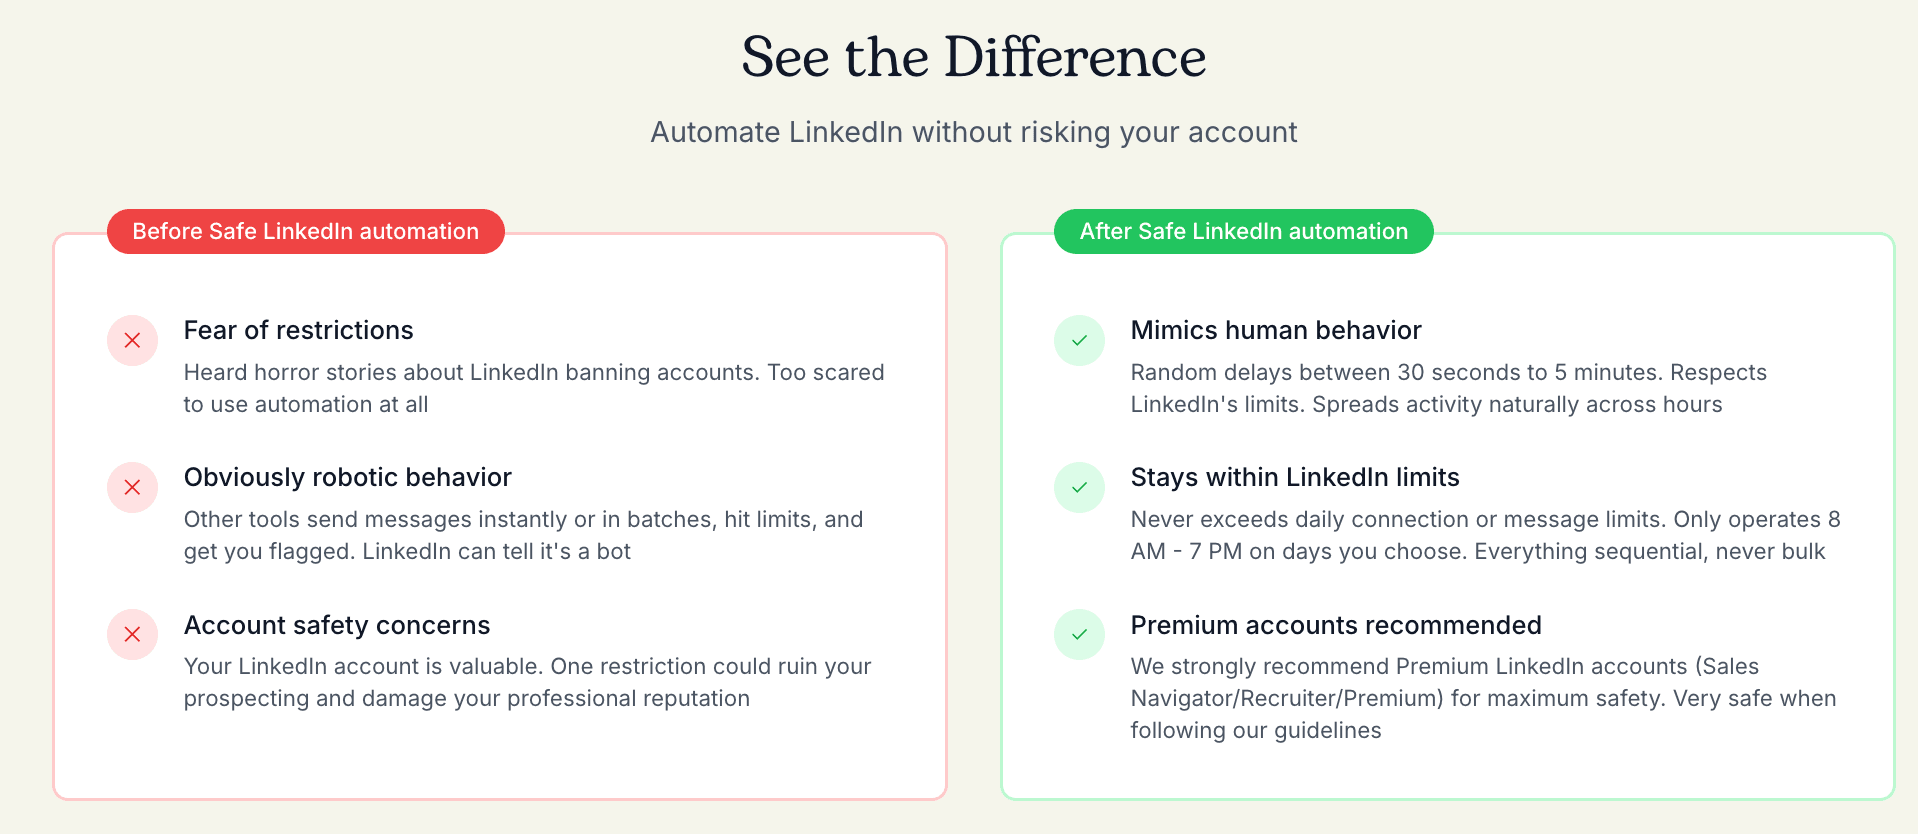The image size is (1918, 834).
Task: Click the green checkmark beside Premium accounts recommended
Action: [1079, 635]
